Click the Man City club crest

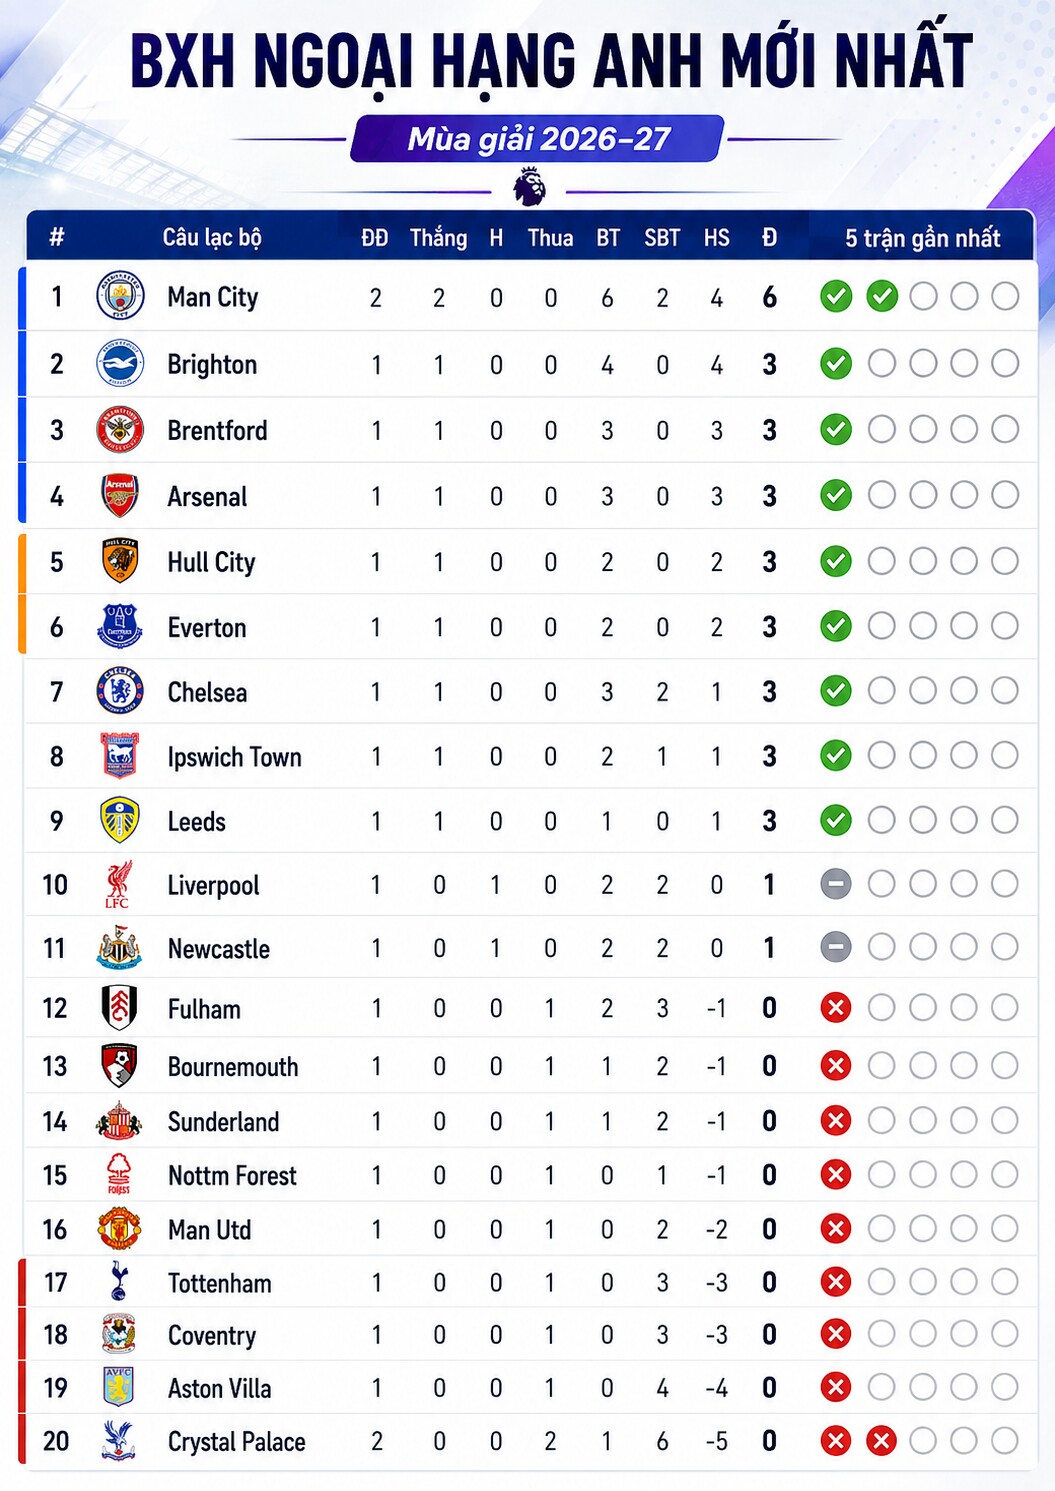click(120, 296)
